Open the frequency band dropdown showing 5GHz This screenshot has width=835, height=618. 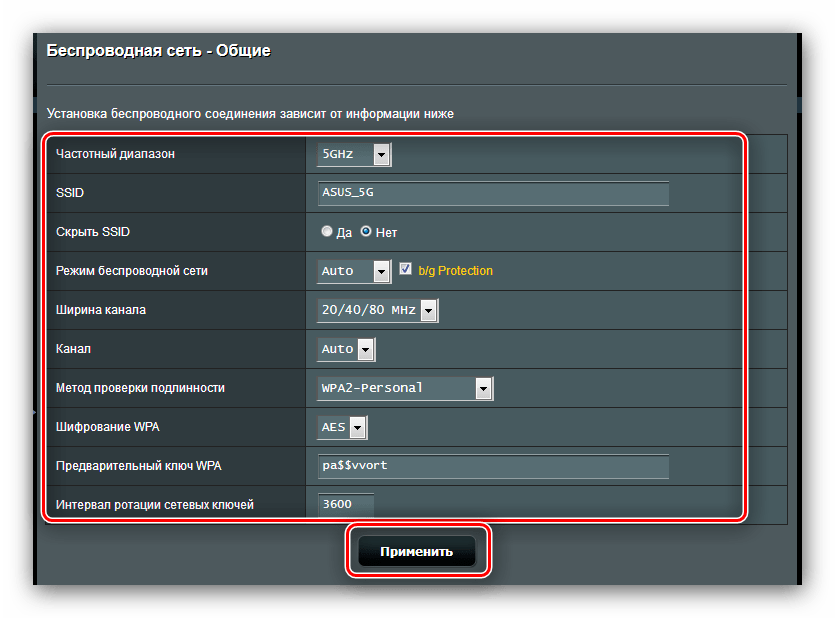[x=354, y=154]
